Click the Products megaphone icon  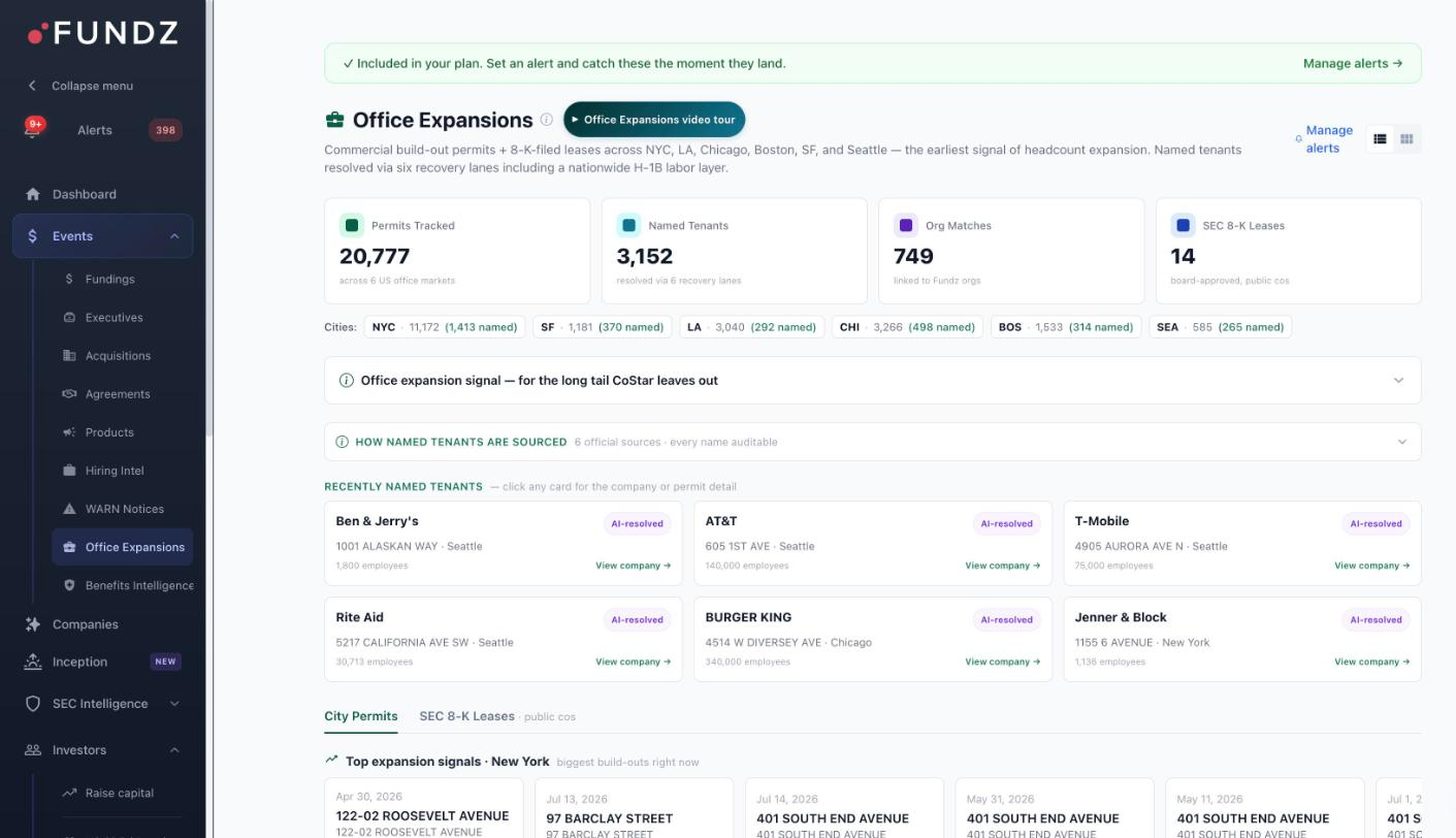[69, 432]
